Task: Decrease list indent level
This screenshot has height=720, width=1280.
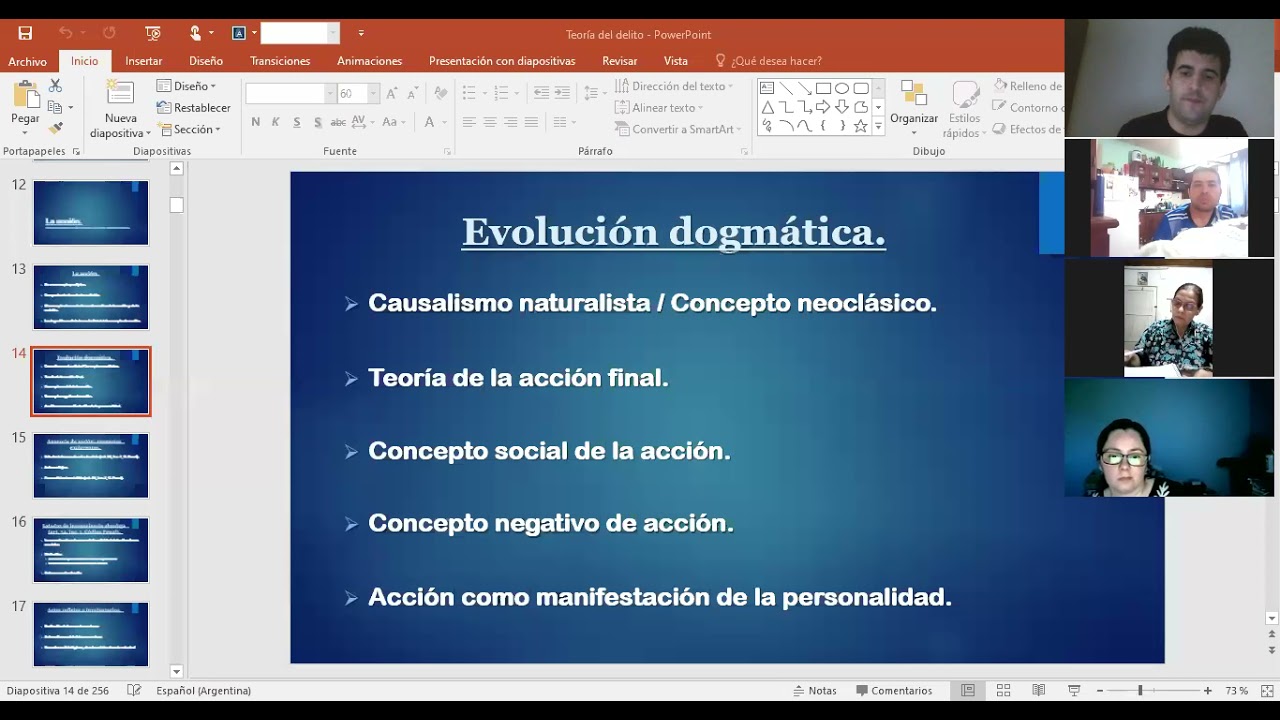Action: 541,93
